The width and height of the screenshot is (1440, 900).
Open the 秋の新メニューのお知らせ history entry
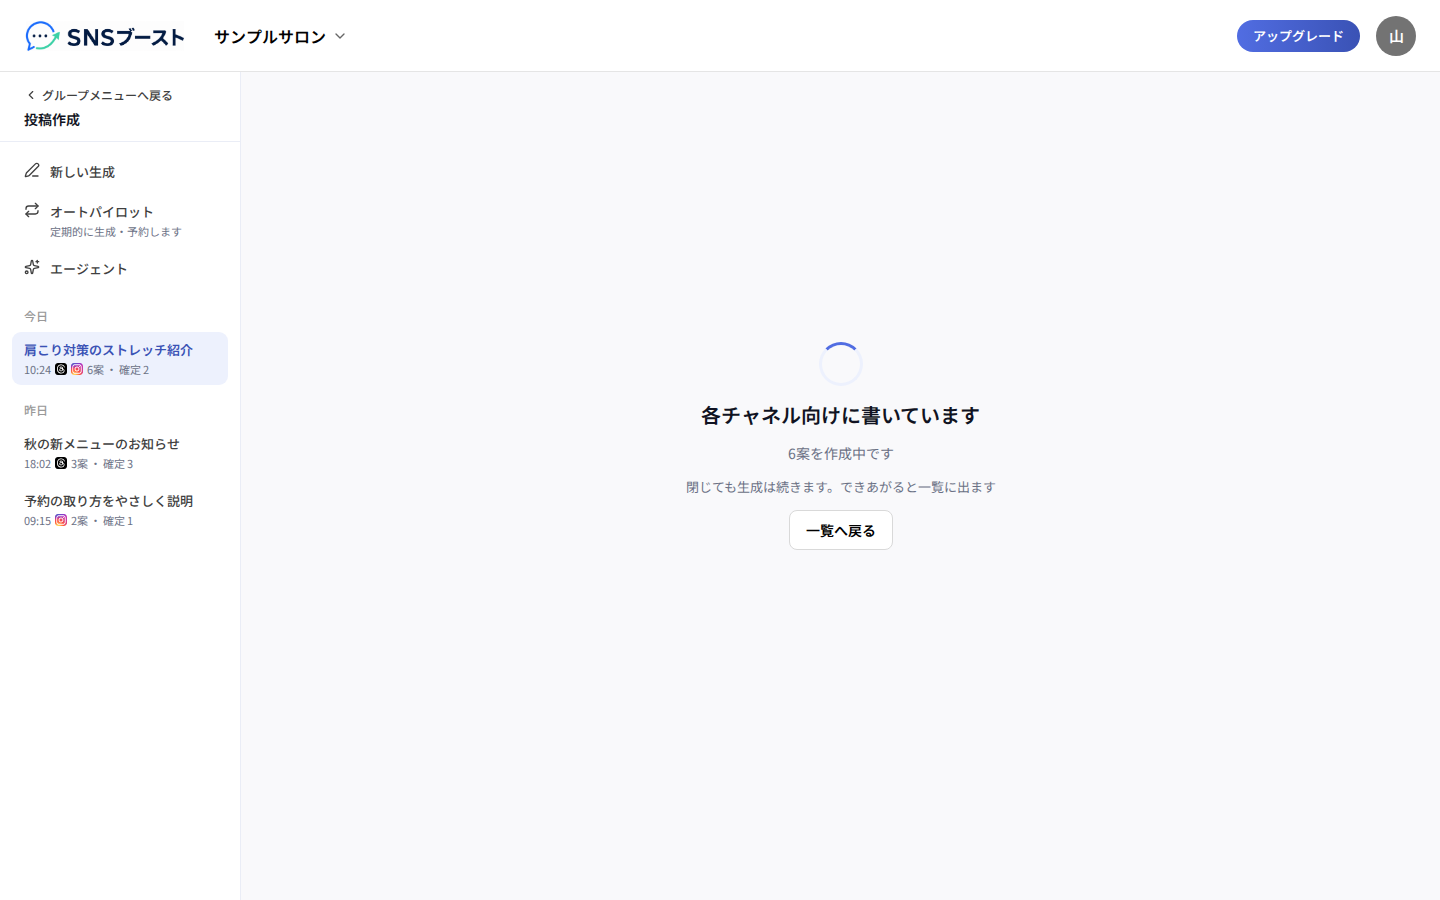120,452
